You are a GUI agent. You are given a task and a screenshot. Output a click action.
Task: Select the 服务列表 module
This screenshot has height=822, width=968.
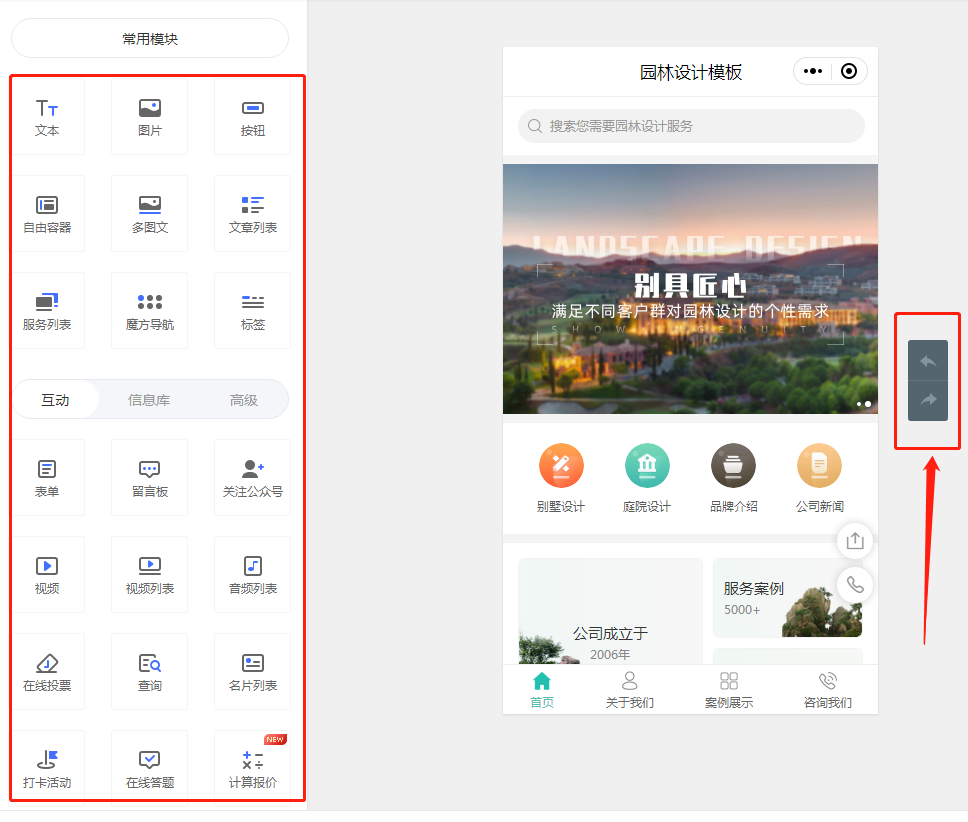47,310
